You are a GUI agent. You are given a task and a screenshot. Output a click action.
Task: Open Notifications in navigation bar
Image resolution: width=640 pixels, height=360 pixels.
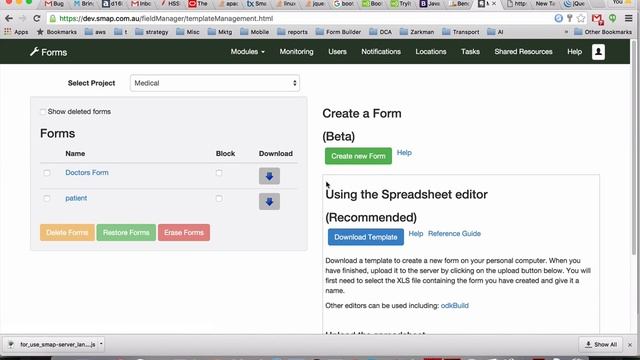pos(381,52)
